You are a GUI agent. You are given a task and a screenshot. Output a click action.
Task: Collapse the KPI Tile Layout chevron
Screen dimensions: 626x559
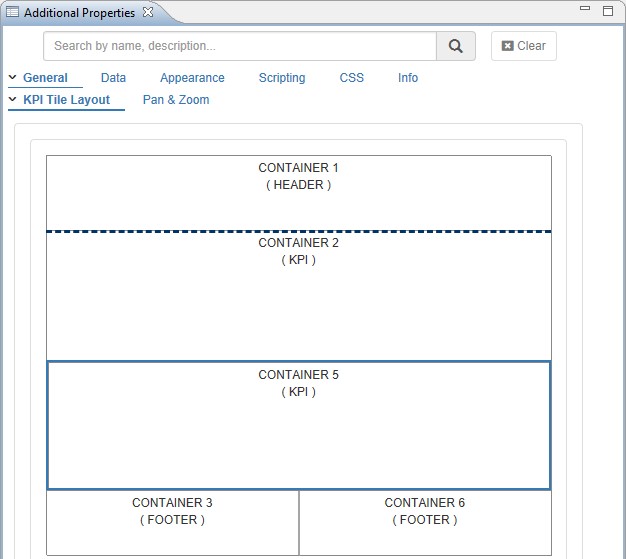pyautogui.click(x=13, y=100)
